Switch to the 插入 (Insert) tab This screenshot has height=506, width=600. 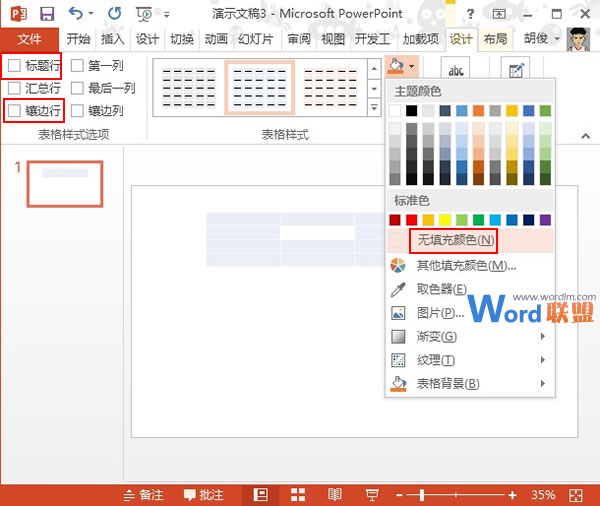pyautogui.click(x=112, y=39)
